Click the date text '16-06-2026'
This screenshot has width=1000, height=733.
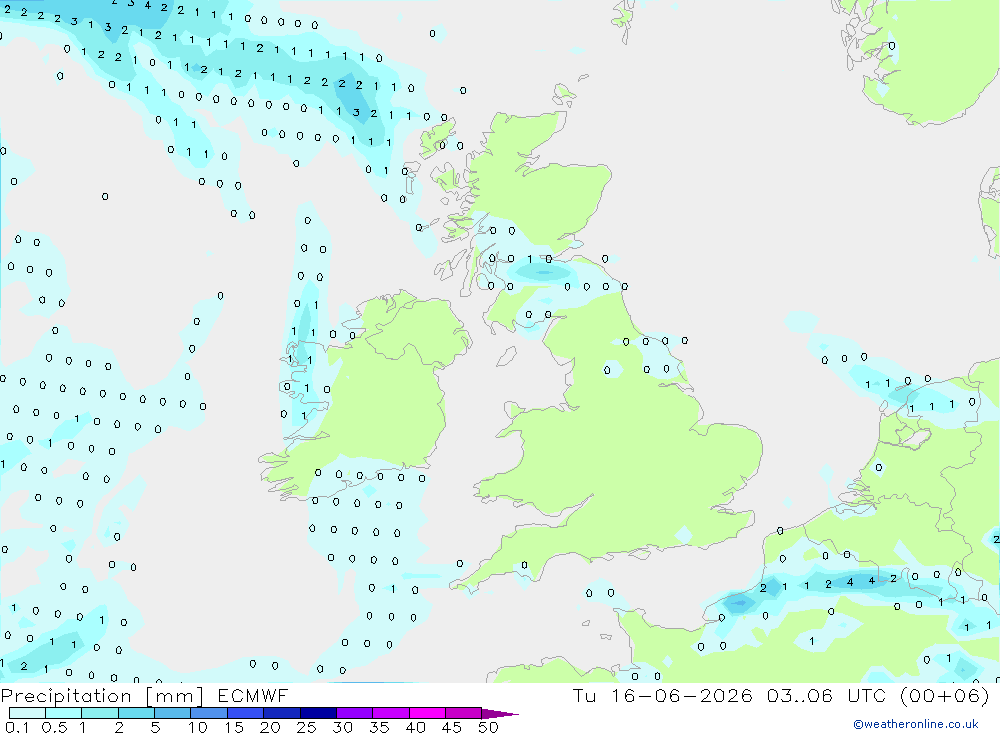click(x=682, y=695)
